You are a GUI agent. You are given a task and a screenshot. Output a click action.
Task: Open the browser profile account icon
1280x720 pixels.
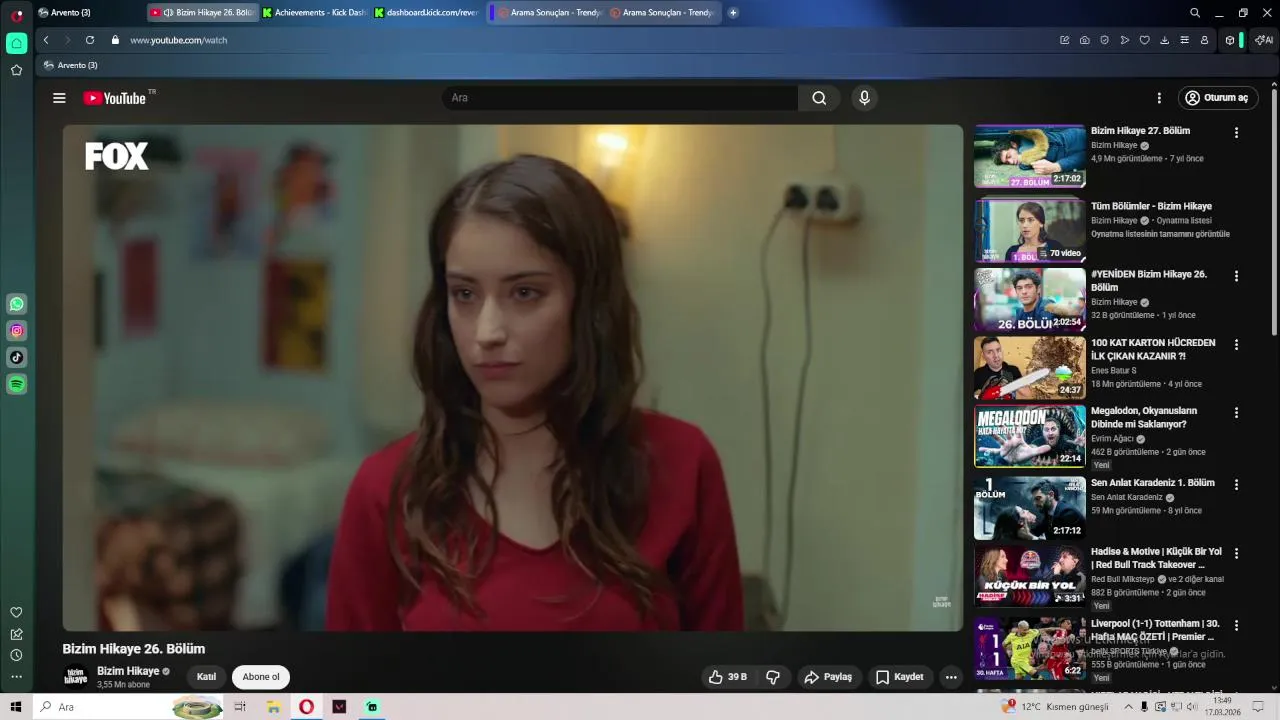tap(1205, 40)
